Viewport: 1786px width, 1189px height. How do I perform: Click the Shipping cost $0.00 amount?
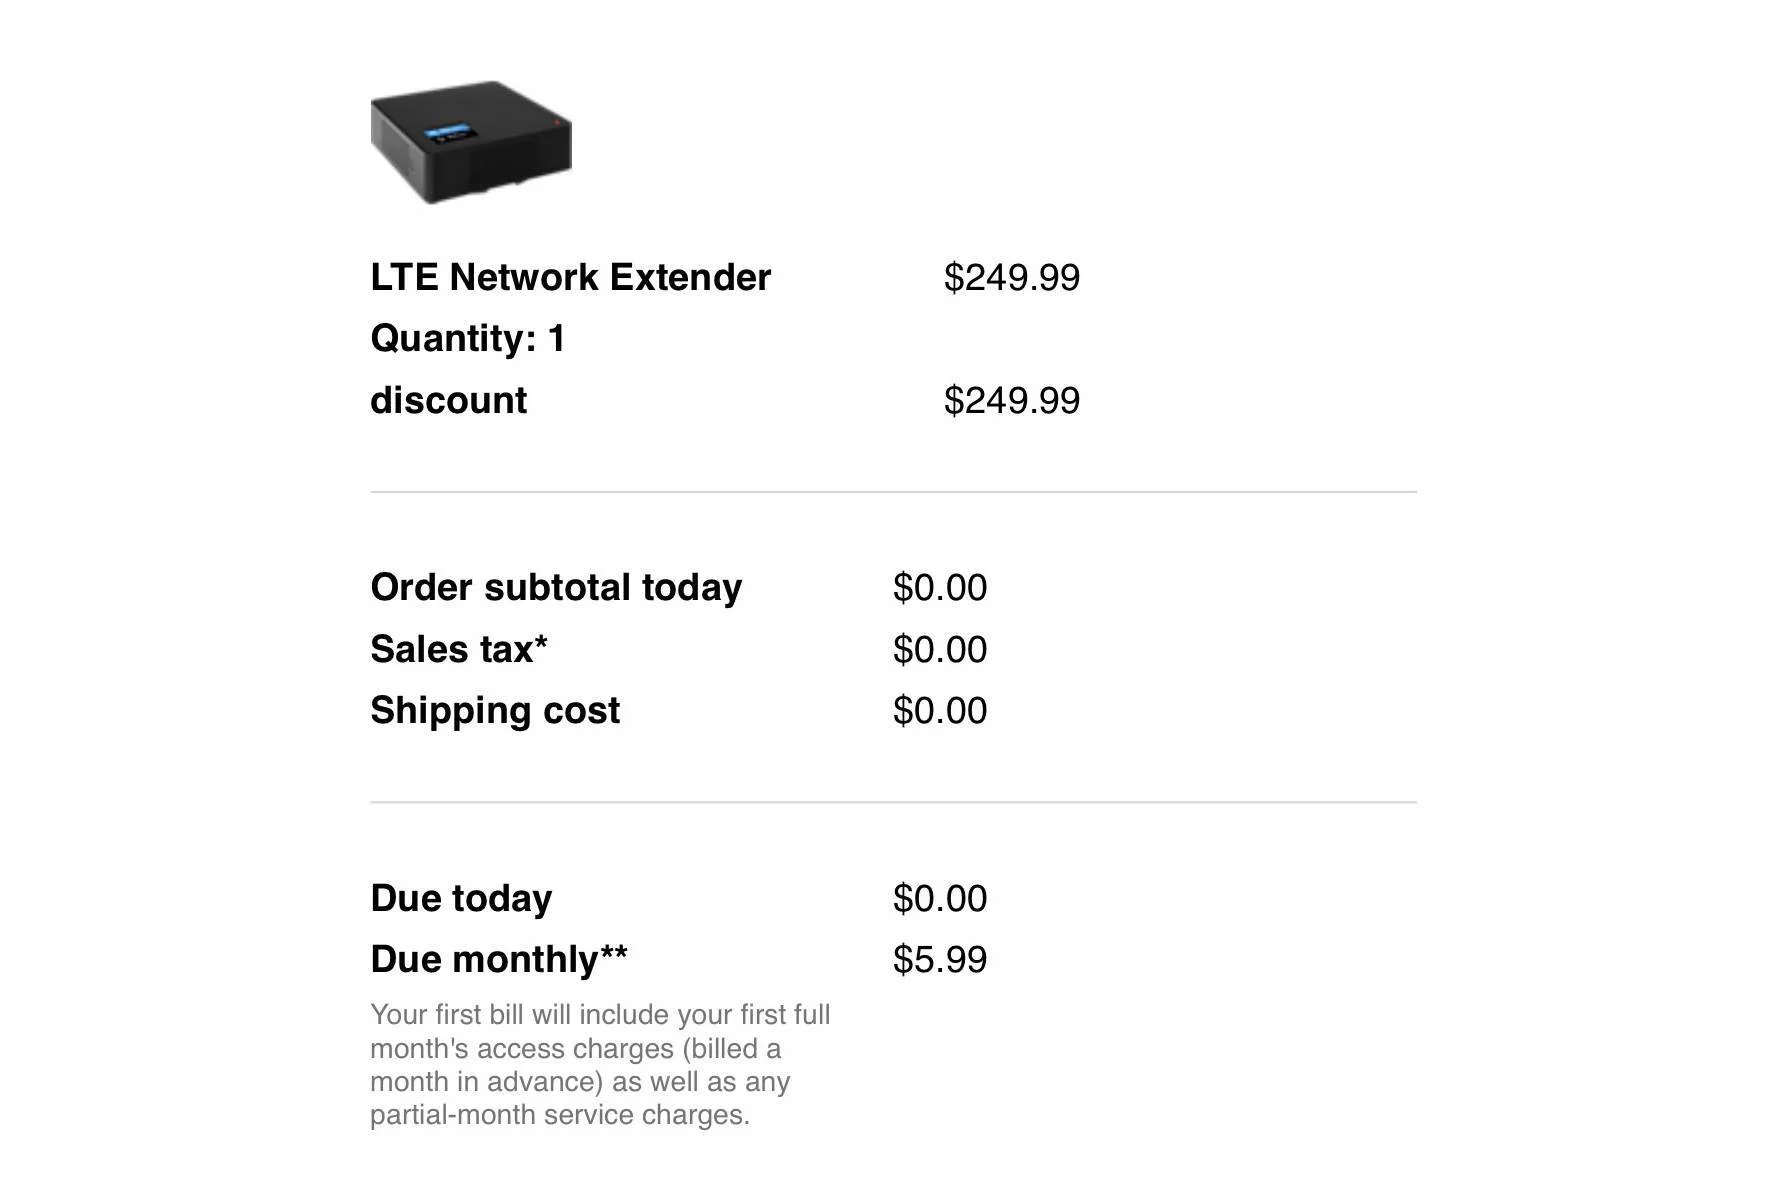pos(939,710)
